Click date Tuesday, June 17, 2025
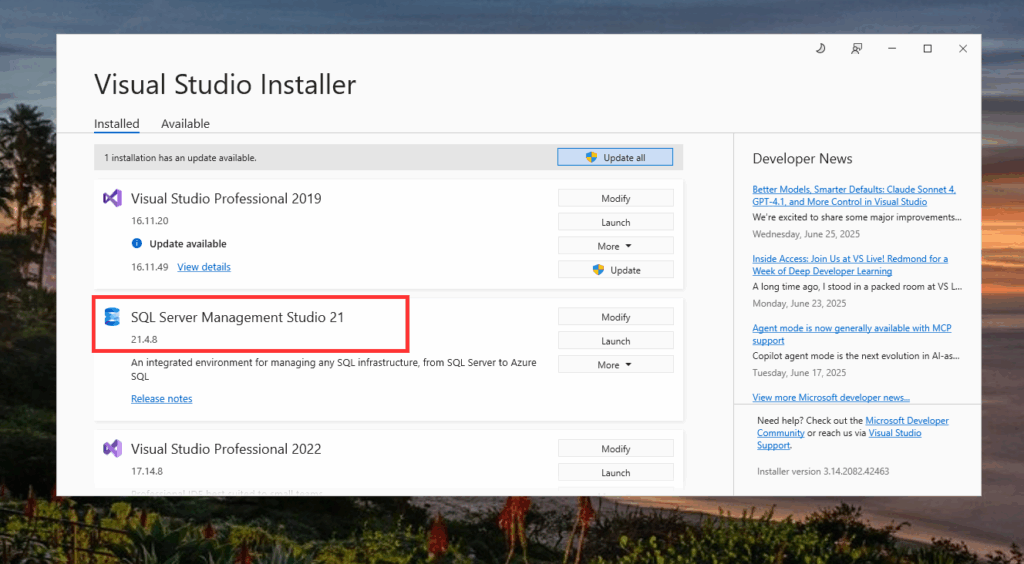 (x=799, y=373)
